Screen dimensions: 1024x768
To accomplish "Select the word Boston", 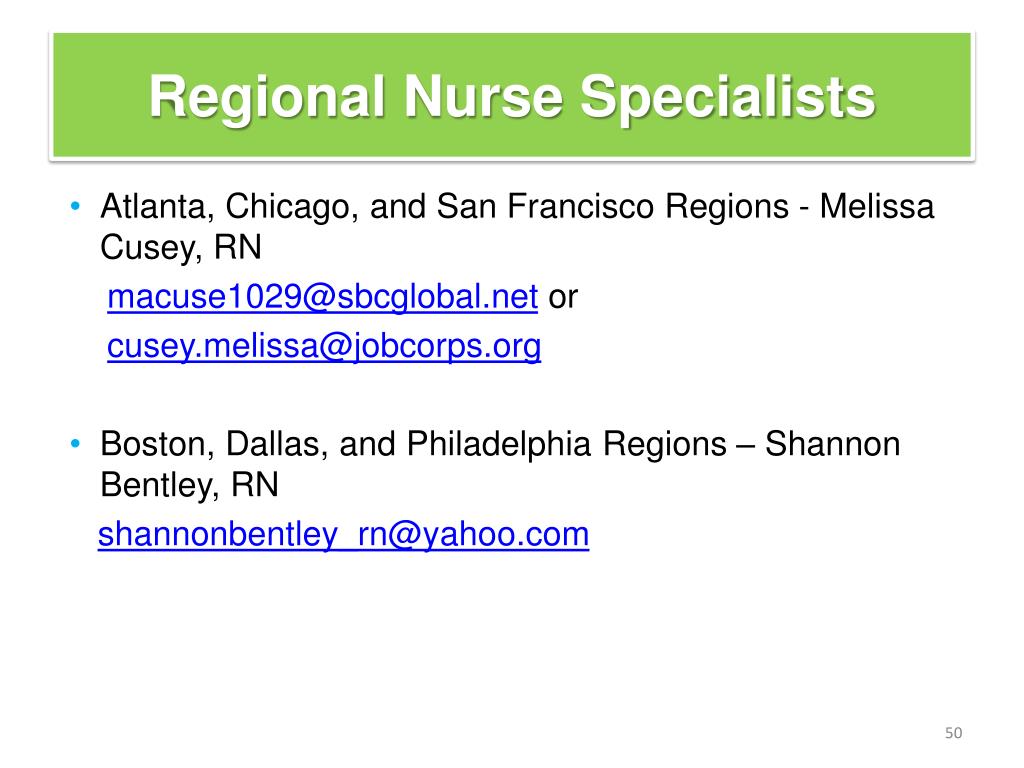I will click(153, 445).
